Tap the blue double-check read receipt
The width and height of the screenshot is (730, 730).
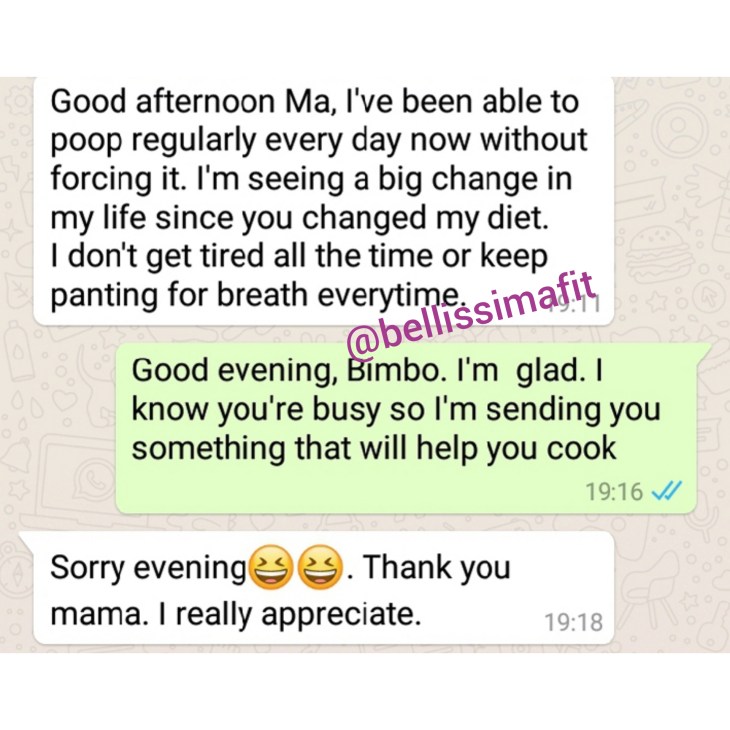667,490
